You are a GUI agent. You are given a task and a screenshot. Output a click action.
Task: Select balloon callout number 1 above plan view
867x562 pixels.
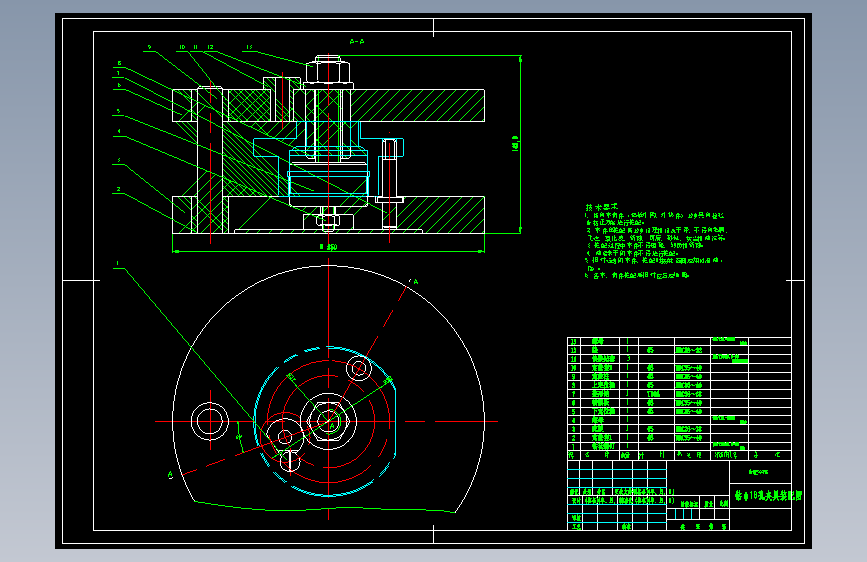(x=118, y=263)
